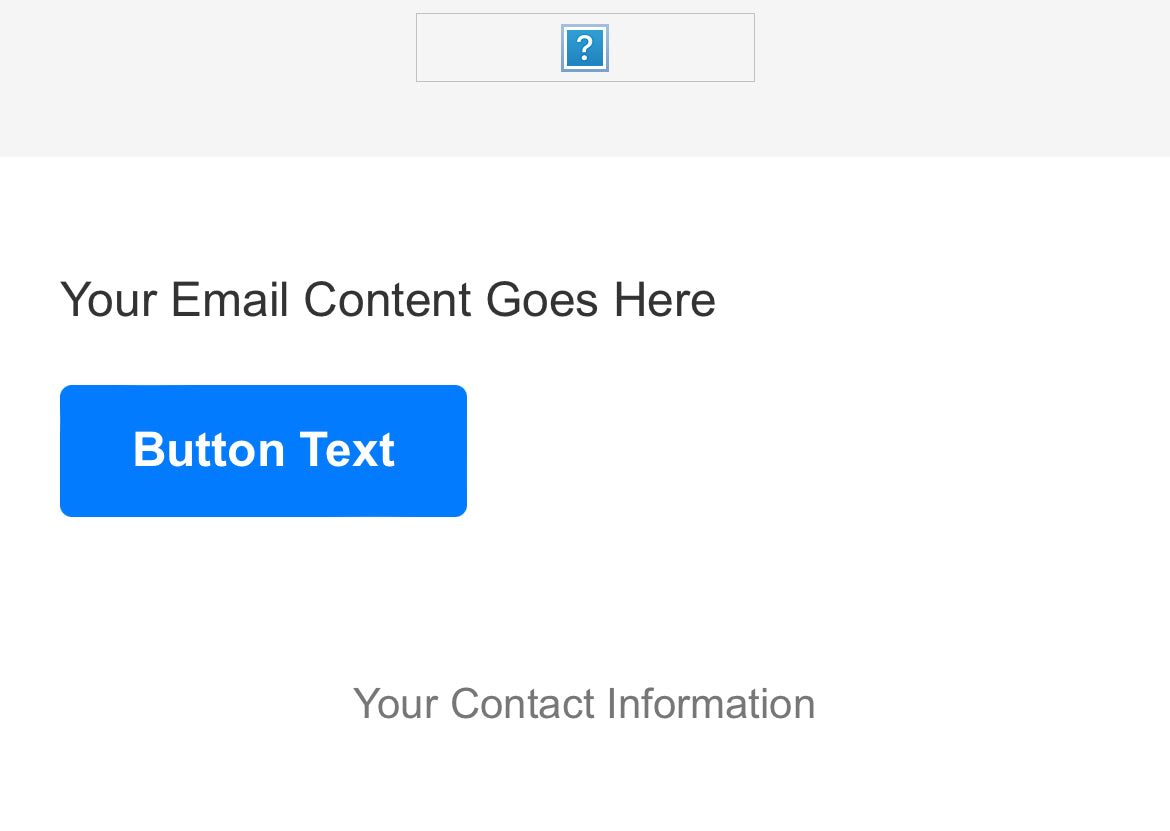This screenshot has height=831, width=1170.
Task: Click the Button Text call-to-action button
Action: point(263,450)
